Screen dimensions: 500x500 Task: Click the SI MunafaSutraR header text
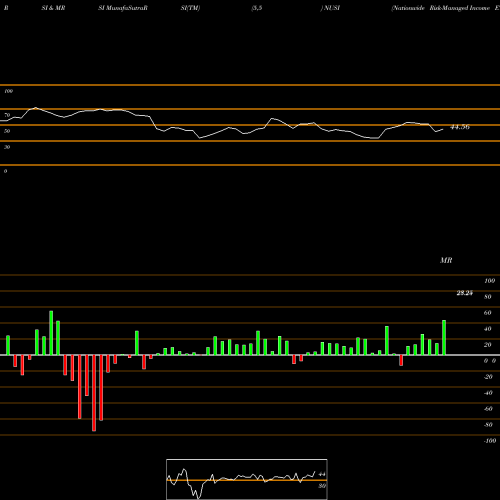point(123,8)
